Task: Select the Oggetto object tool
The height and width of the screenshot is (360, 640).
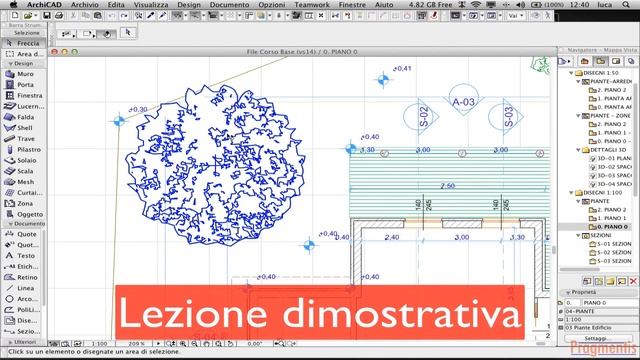Action: [x=24, y=214]
